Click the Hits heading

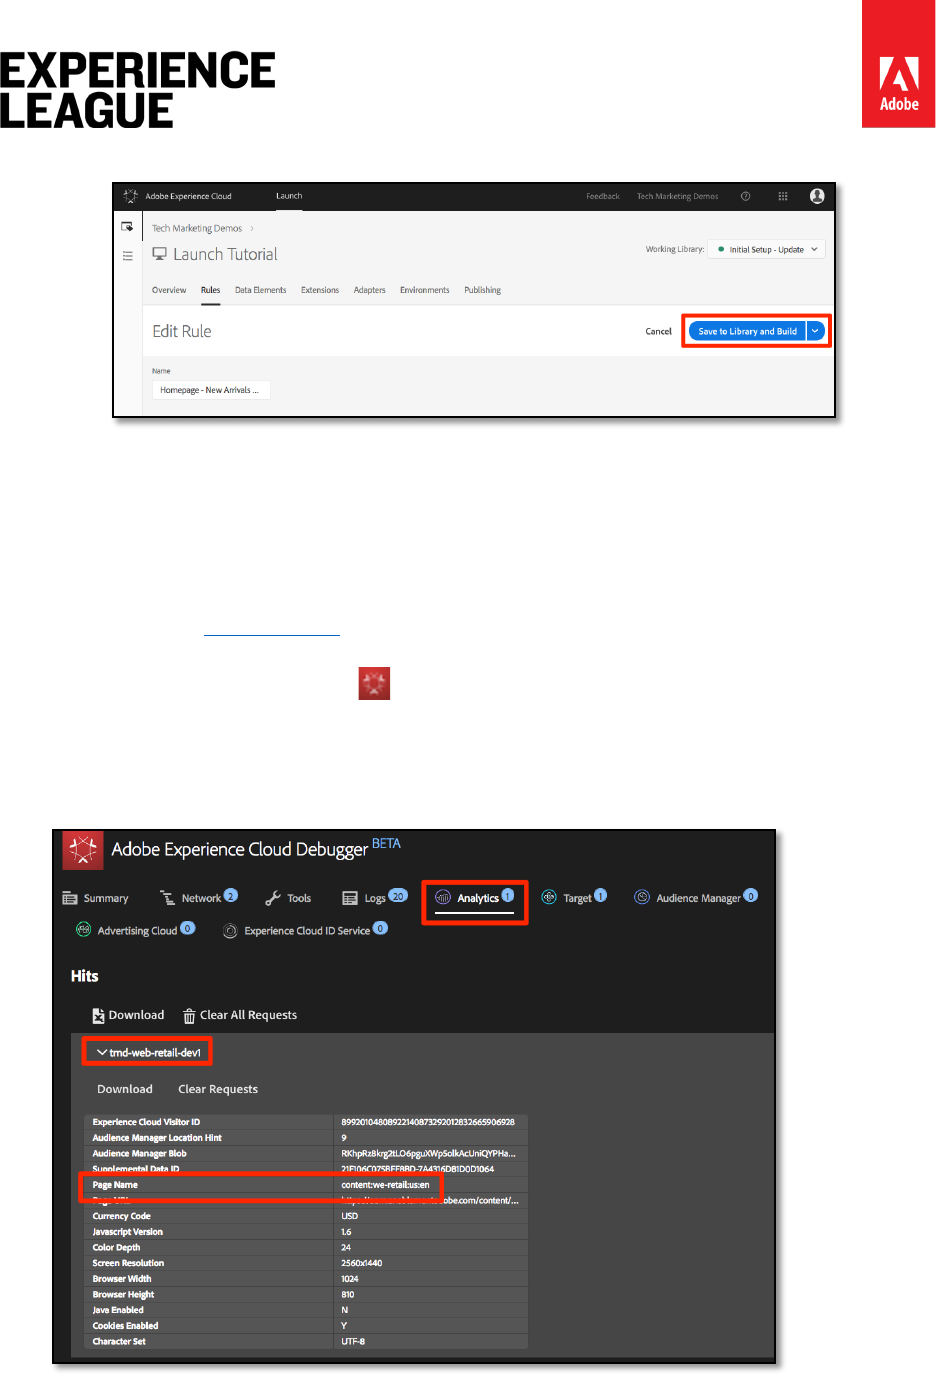coord(85,976)
